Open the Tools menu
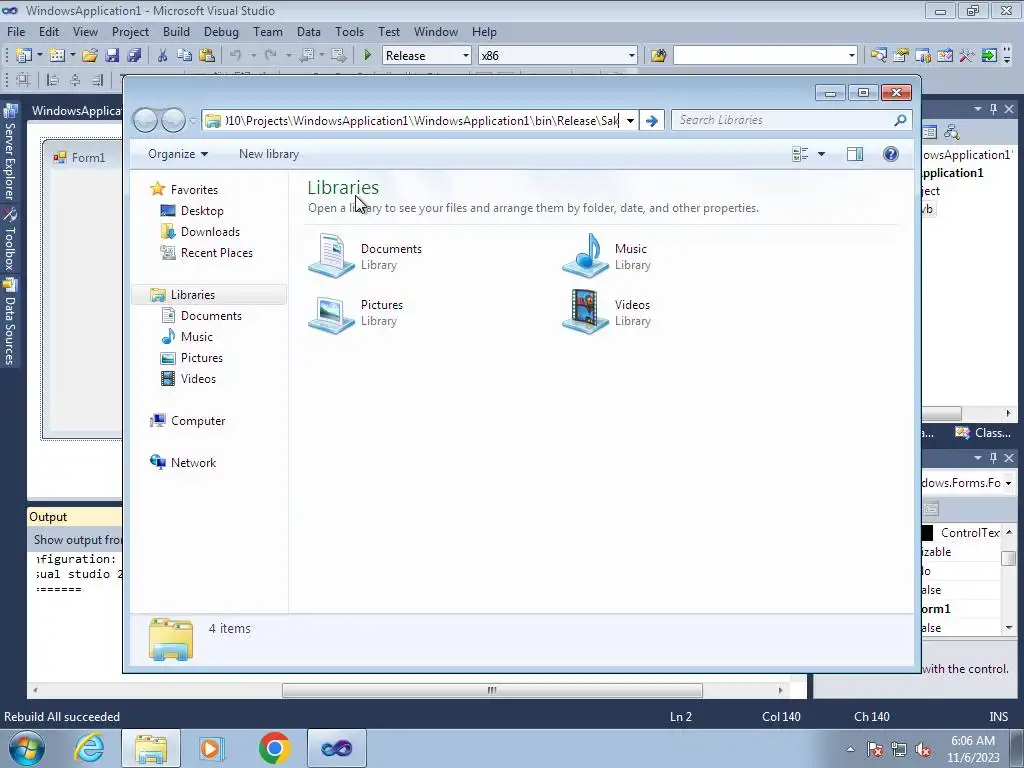The height and width of the screenshot is (768, 1024). tap(349, 31)
